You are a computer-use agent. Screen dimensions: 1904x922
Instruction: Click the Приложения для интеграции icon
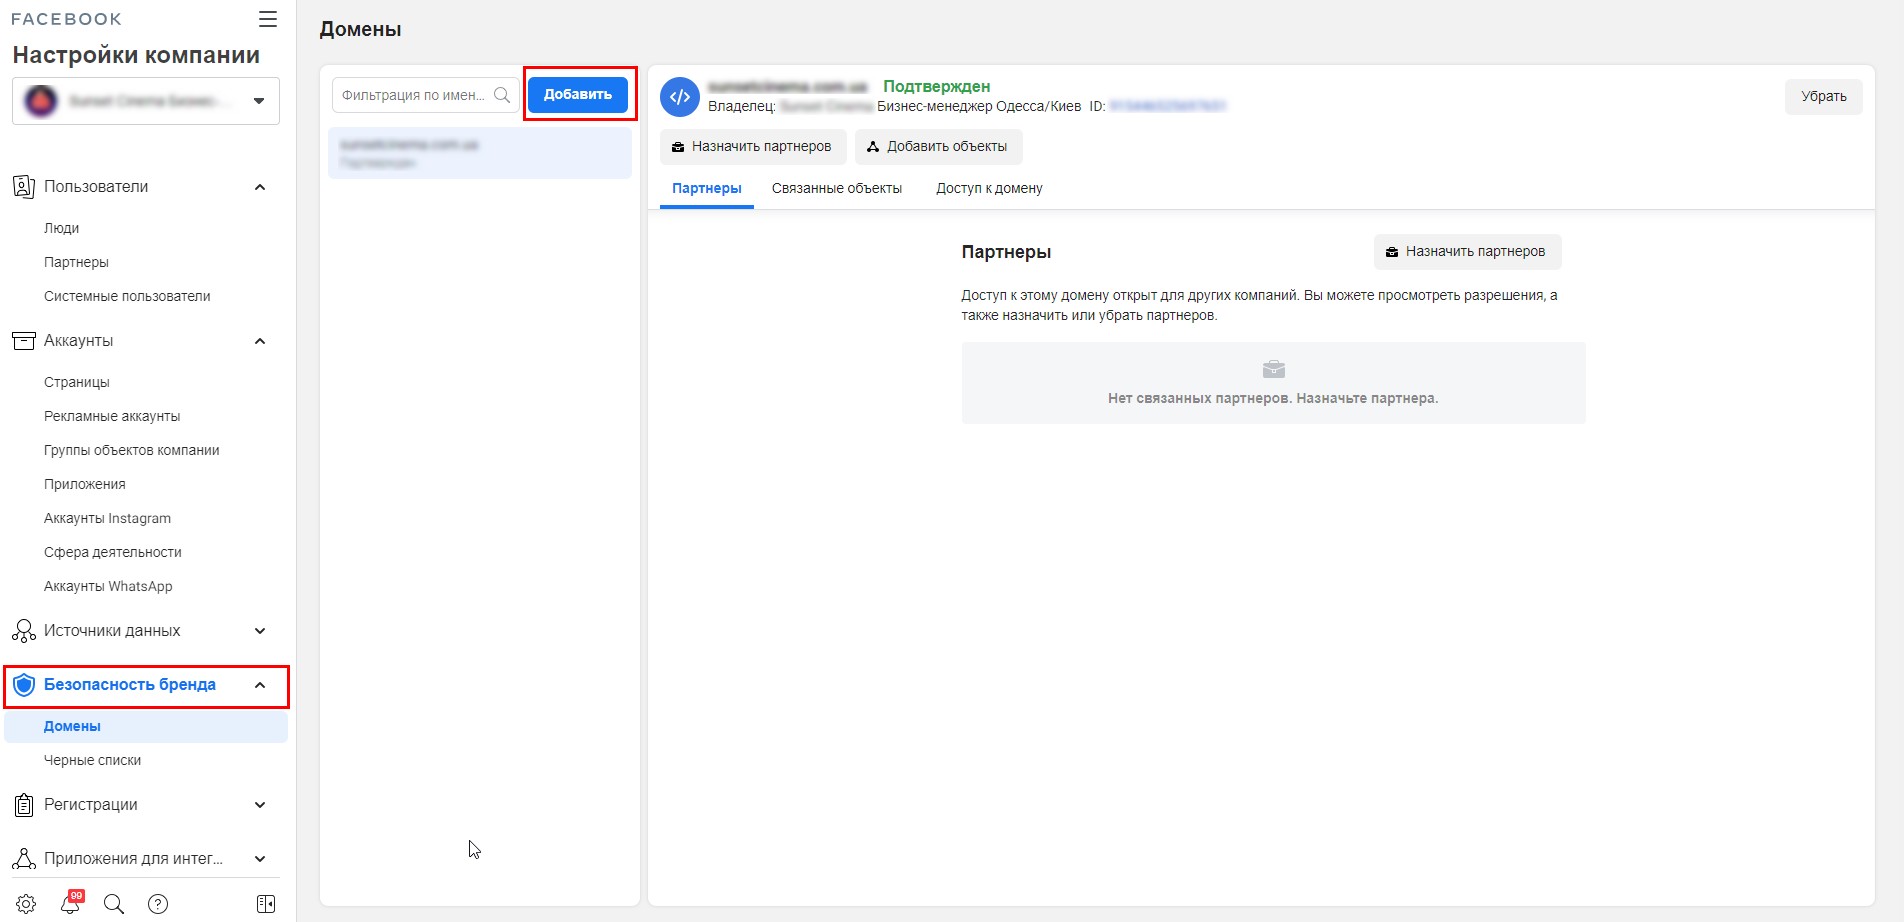click(23, 859)
